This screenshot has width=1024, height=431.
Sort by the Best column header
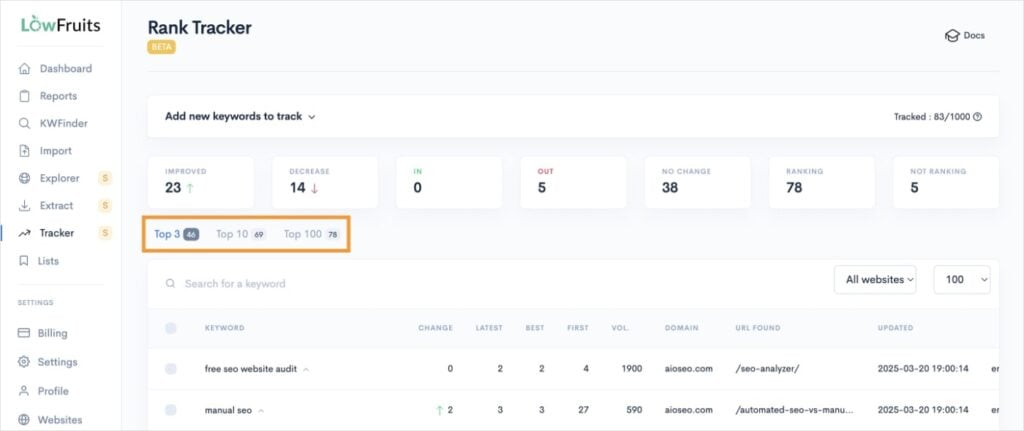tap(535, 328)
